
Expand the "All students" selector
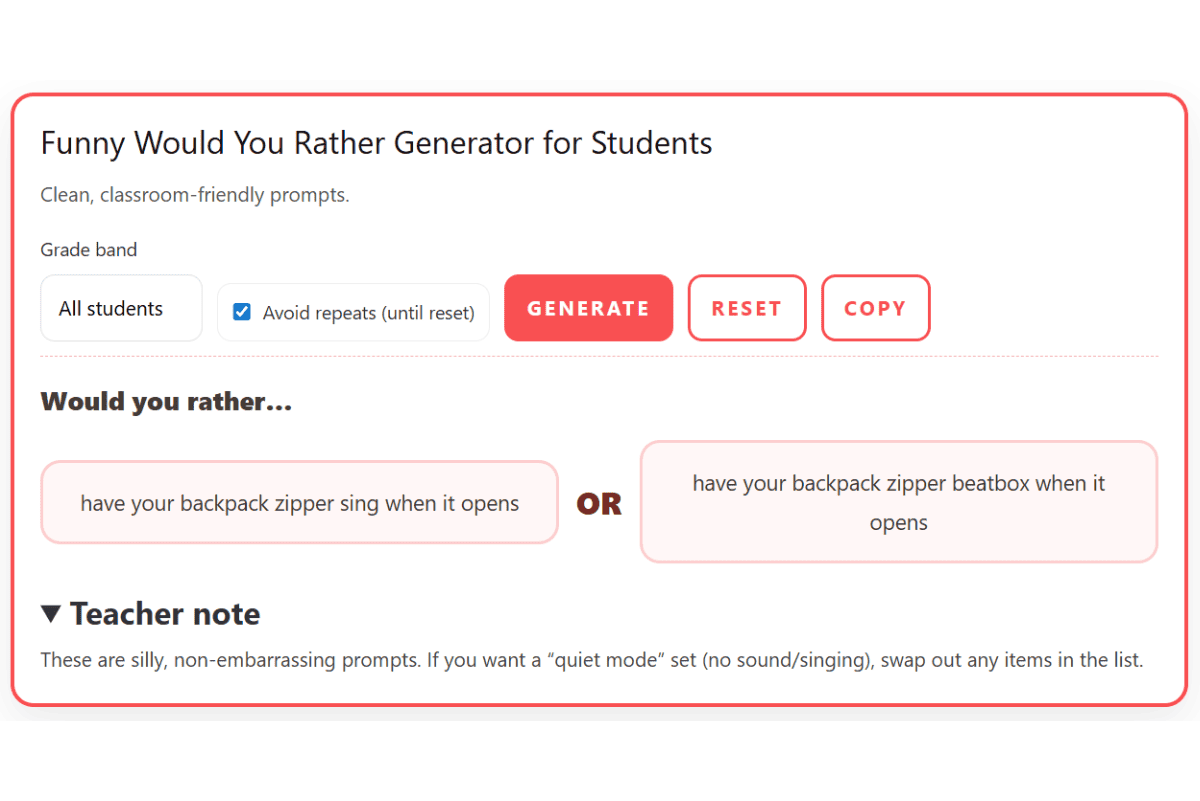pos(120,308)
